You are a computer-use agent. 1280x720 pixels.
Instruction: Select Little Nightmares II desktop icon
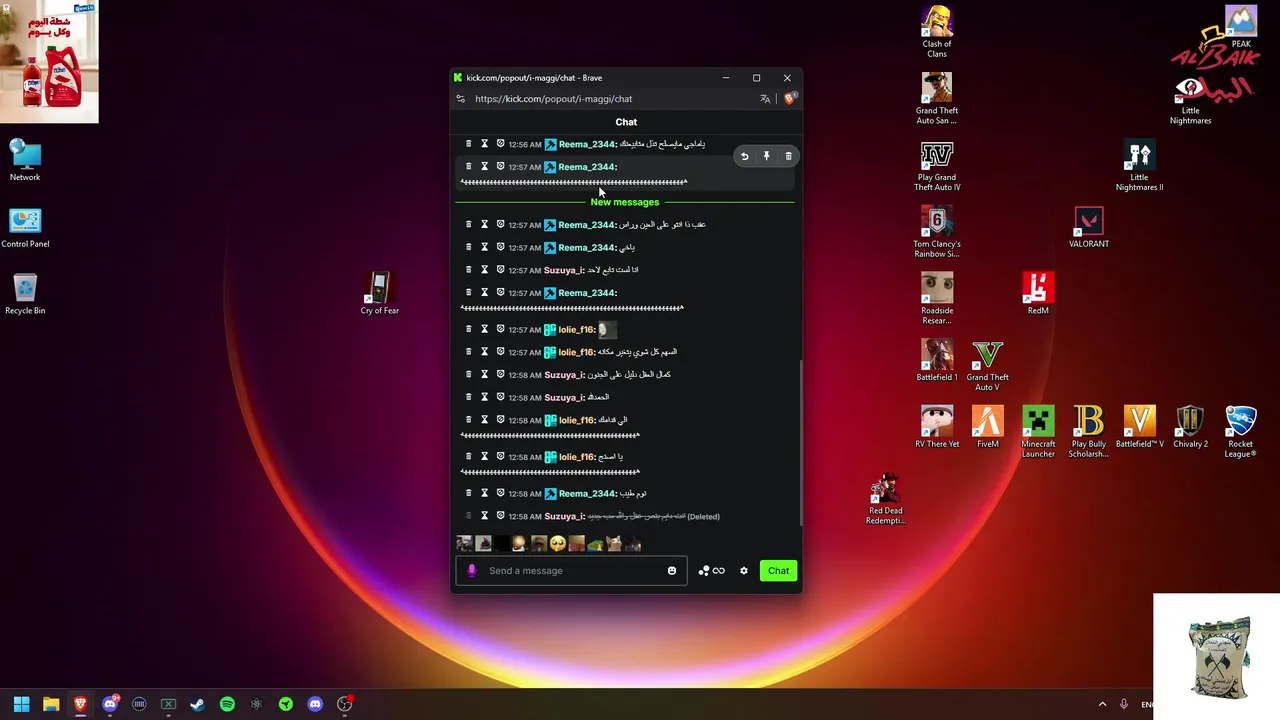coord(1139,165)
